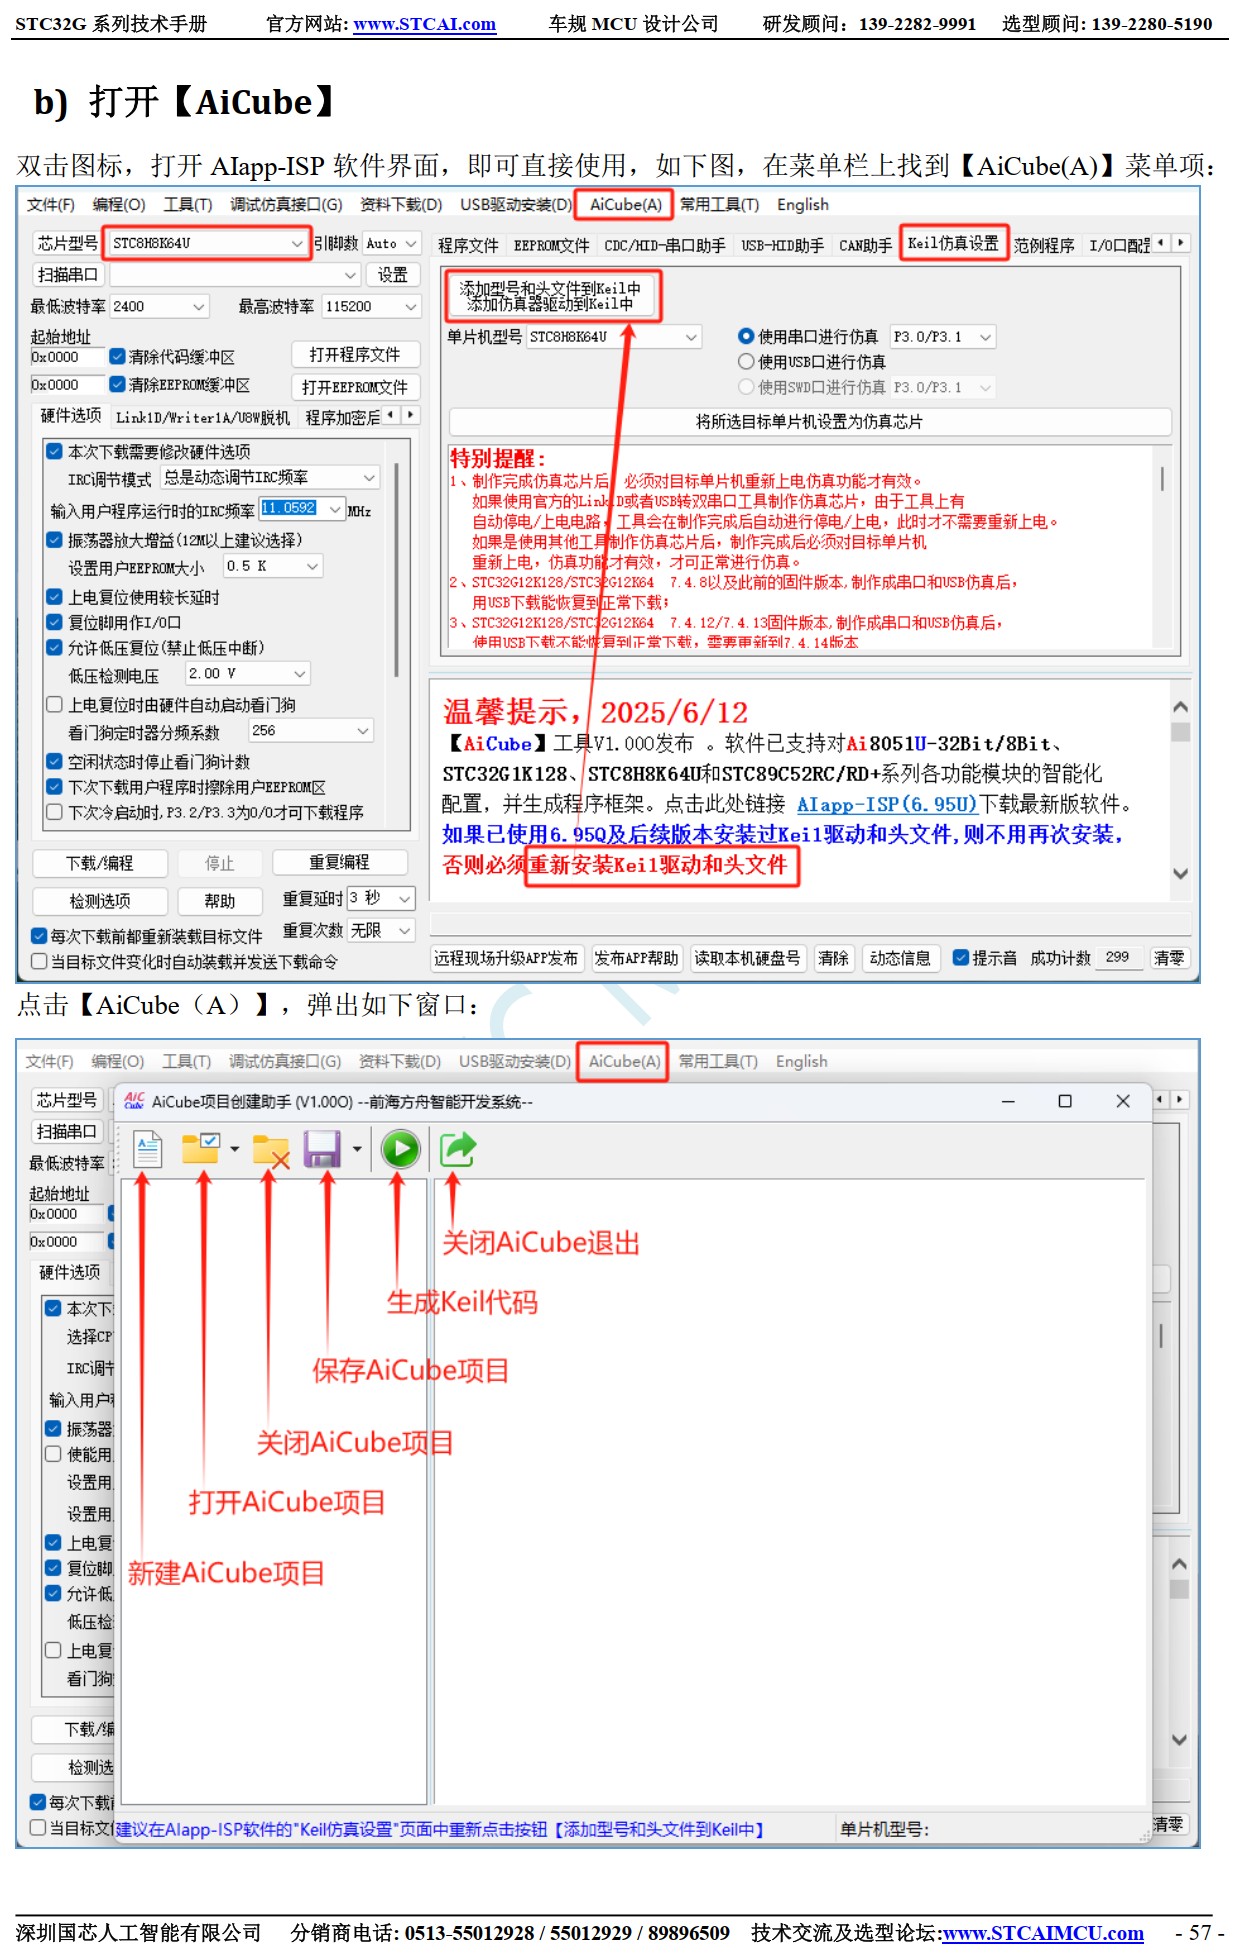
Task: Open the 引脚数 Auto dropdown
Action: pos(390,243)
